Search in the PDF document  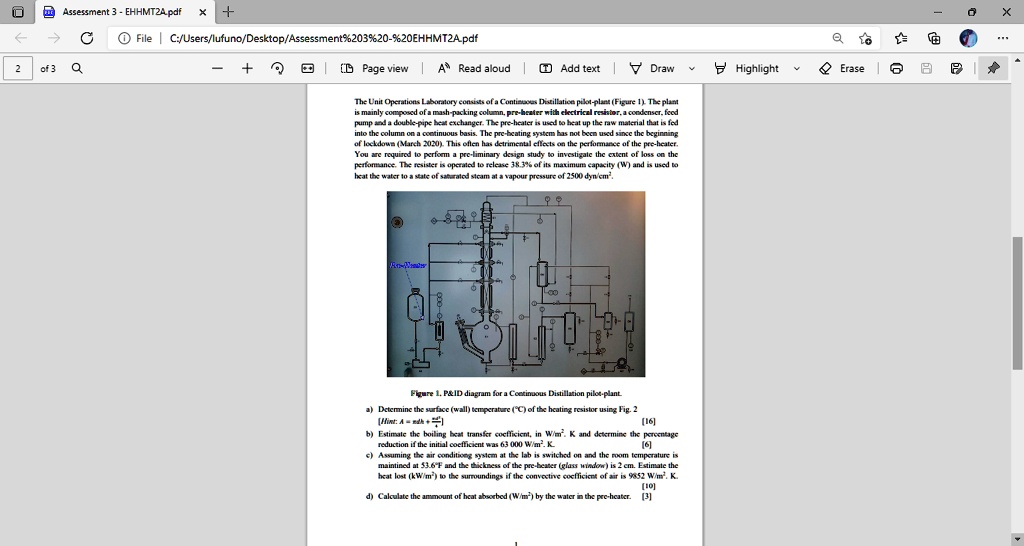pyautogui.click(x=77, y=68)
